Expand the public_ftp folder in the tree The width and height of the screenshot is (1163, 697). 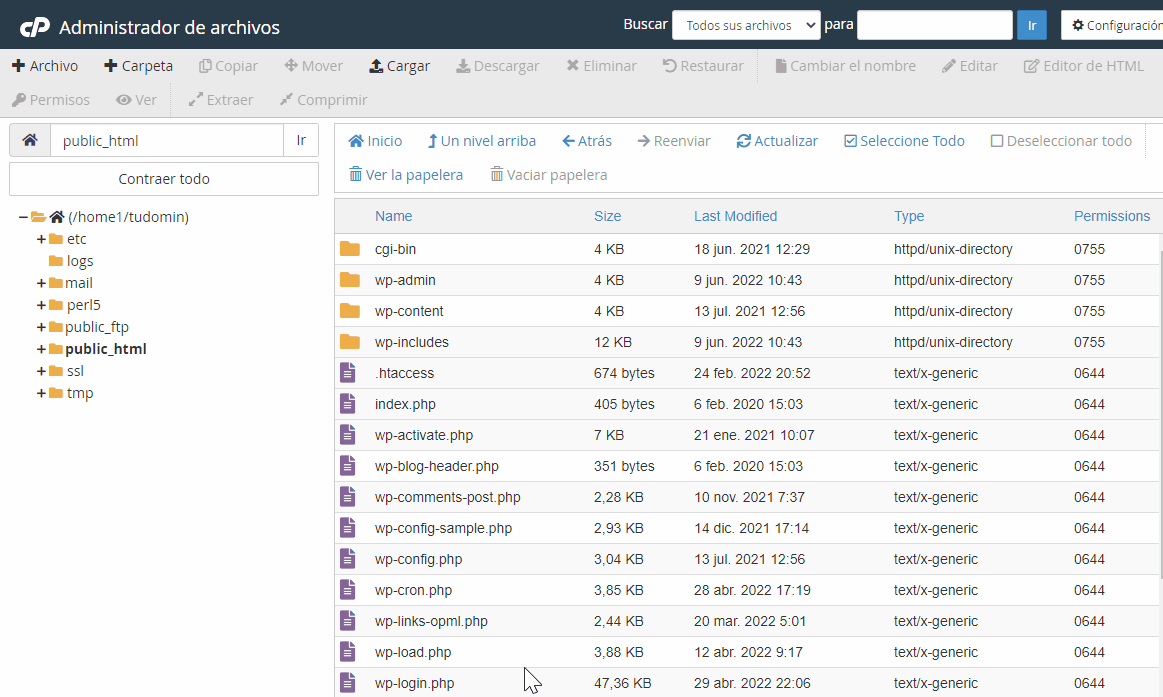coord(42,327)
